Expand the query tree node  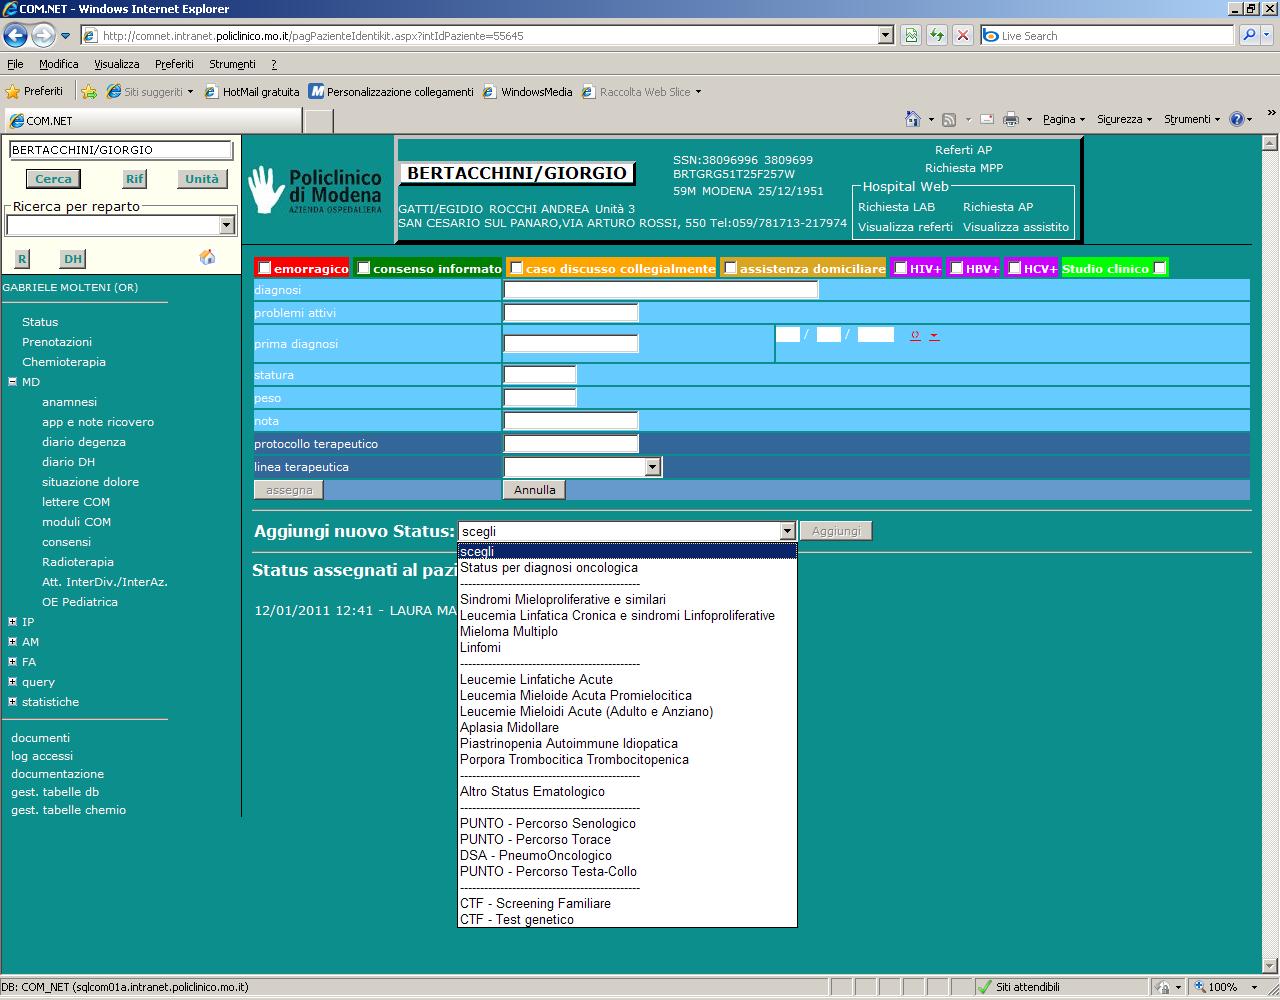tap(12, 681)
